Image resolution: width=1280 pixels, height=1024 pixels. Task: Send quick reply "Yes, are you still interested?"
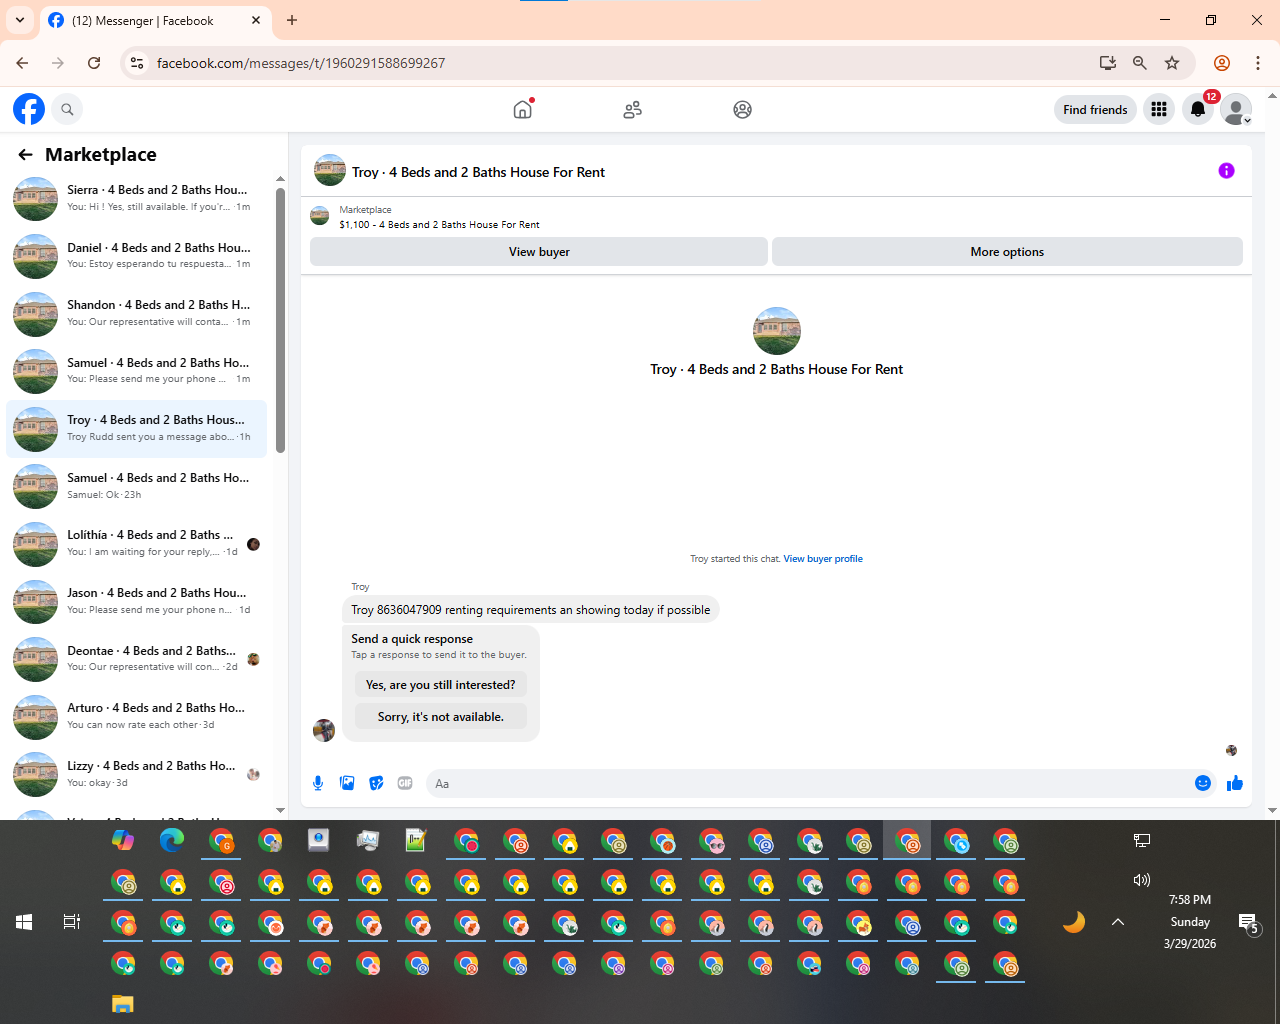coord(441,685)
